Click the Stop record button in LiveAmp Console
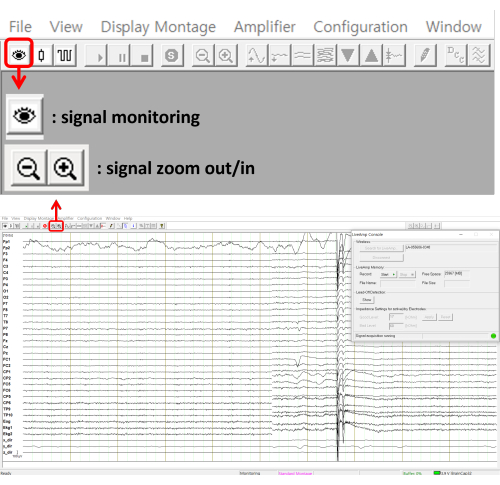Viewport: 500px width, 485px height. (x=407, y=274)
